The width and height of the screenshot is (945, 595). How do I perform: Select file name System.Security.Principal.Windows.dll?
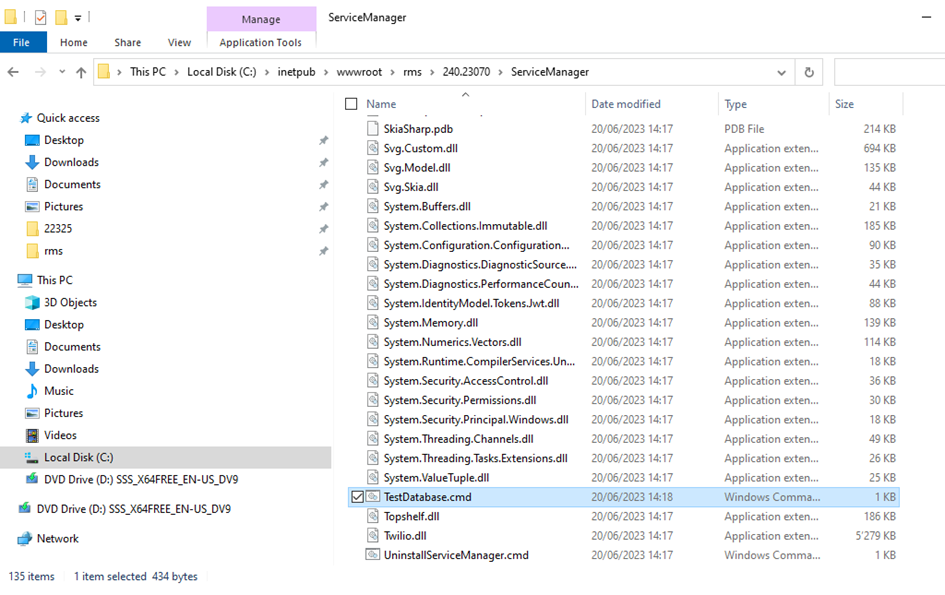point(476,420)
